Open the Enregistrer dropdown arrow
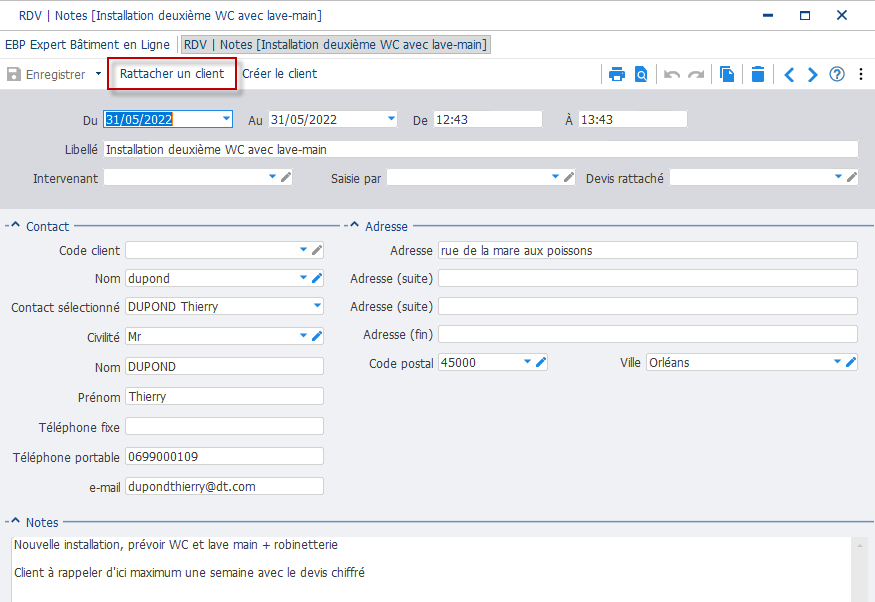875x602 pixels. (x=98, y=74)
